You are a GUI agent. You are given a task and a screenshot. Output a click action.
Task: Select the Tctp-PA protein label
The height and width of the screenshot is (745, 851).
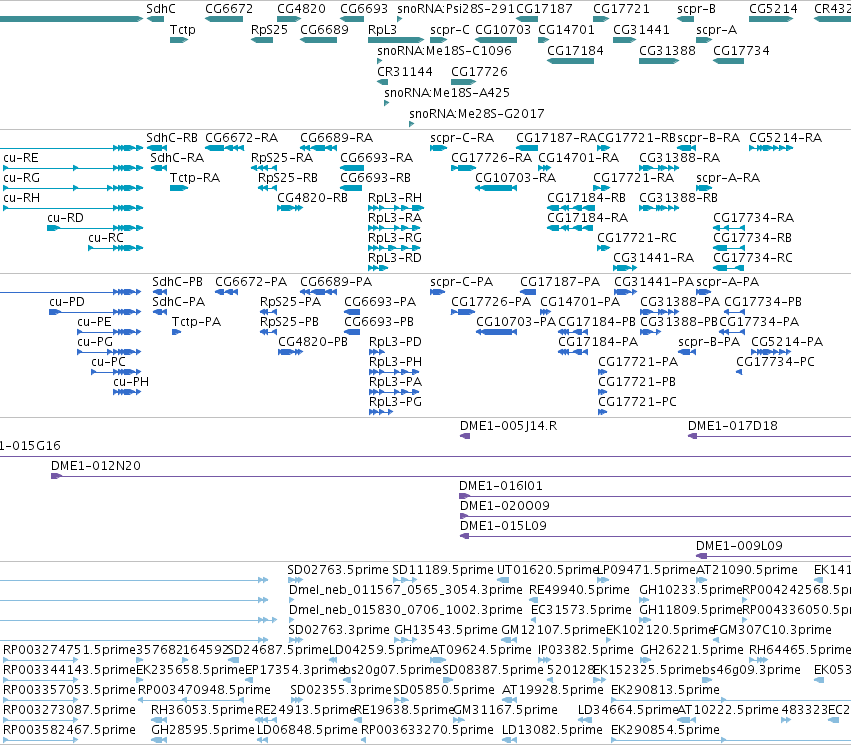(196, 322)
